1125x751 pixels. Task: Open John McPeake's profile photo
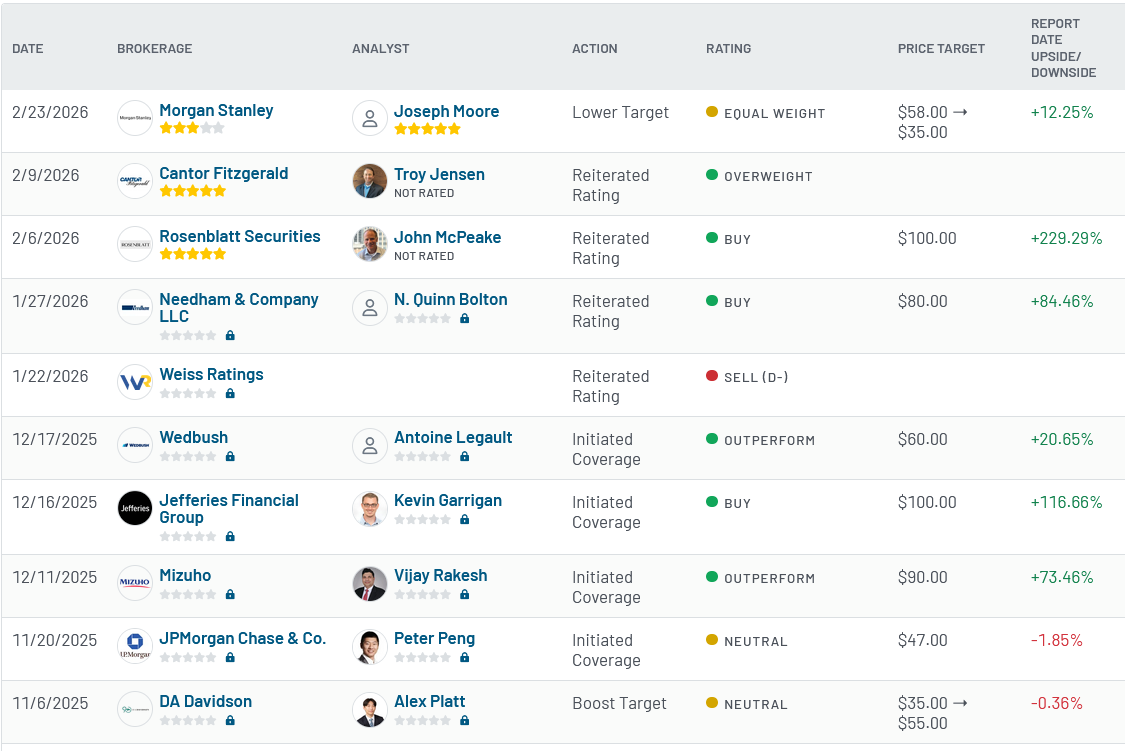click(x=369, y=244)
